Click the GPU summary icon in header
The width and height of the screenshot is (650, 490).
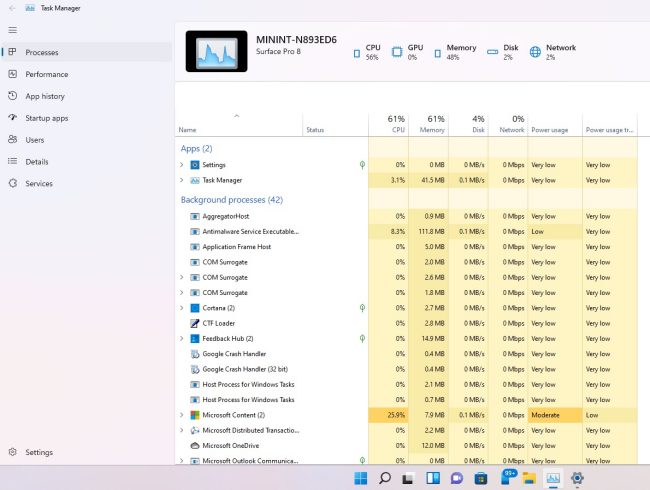pyautogui.click(x=398, y=52)
